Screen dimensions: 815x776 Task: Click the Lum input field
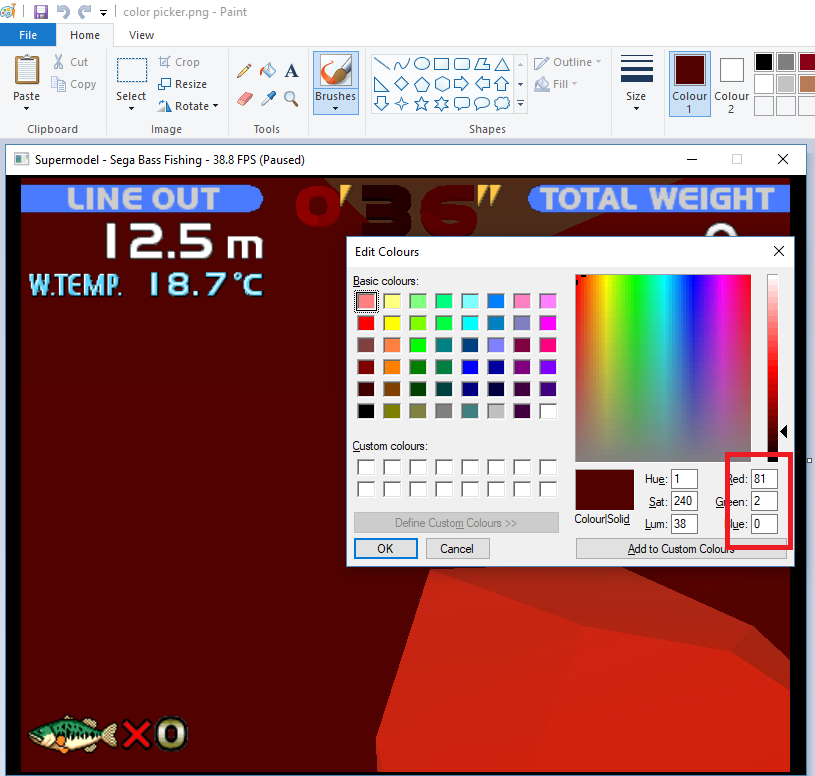click(x=684, y=523)
